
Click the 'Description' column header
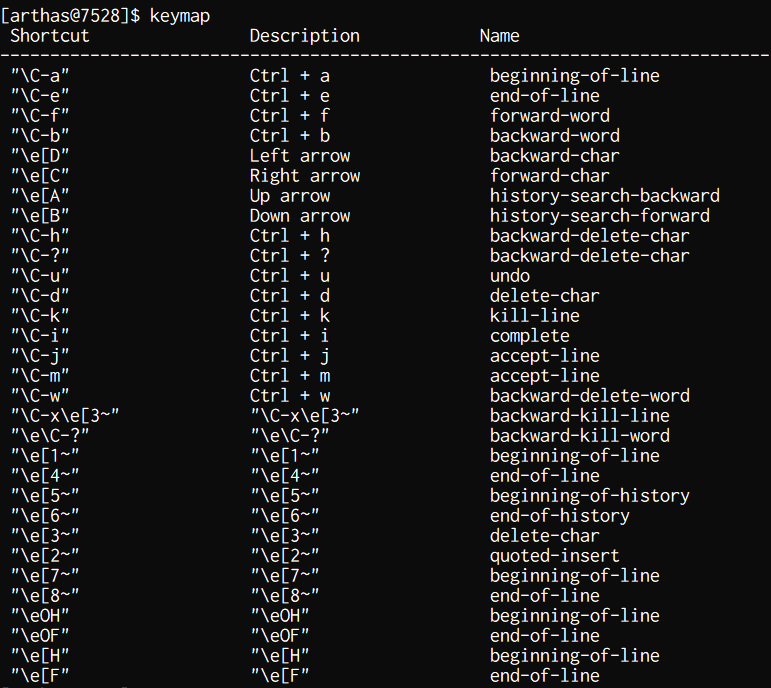pos(304,35)
